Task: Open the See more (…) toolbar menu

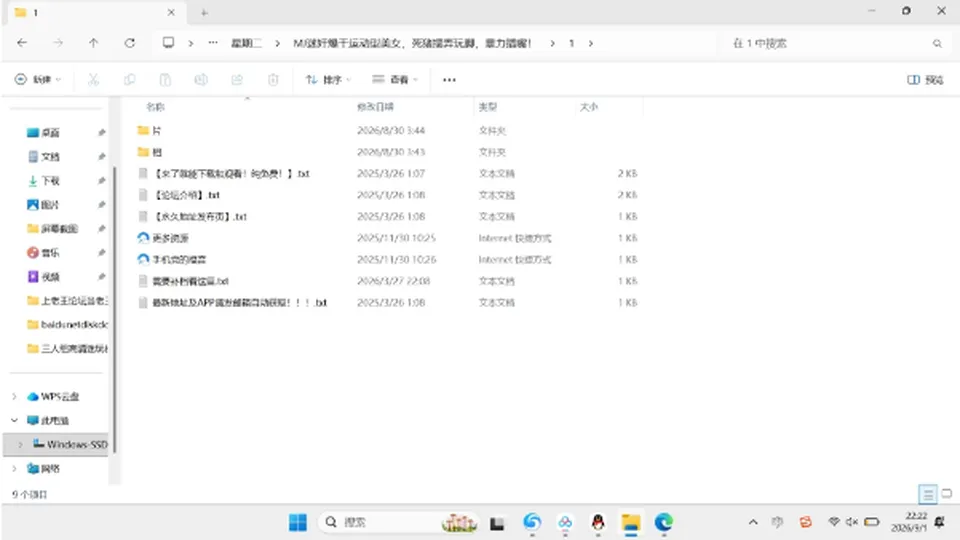Action: pyautogui.click(x=449, y=80)
